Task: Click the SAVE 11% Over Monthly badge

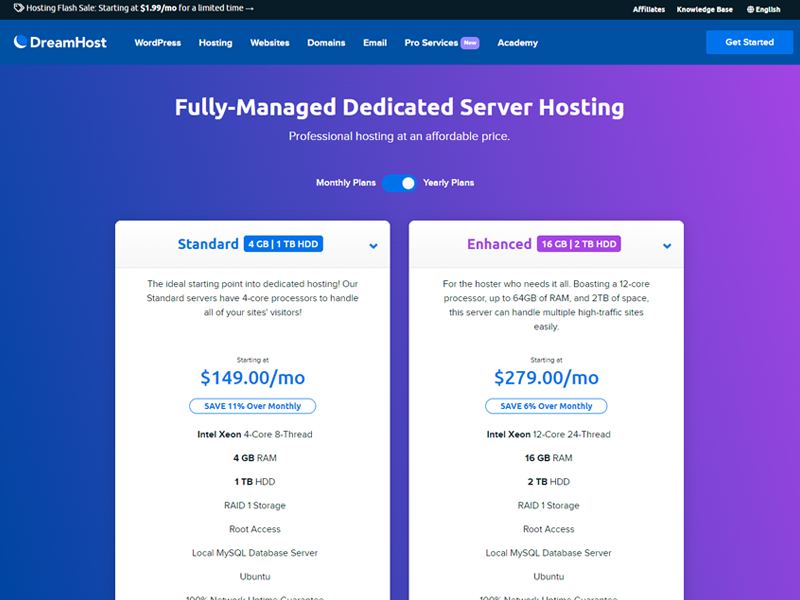Action: tap(253, 406)
